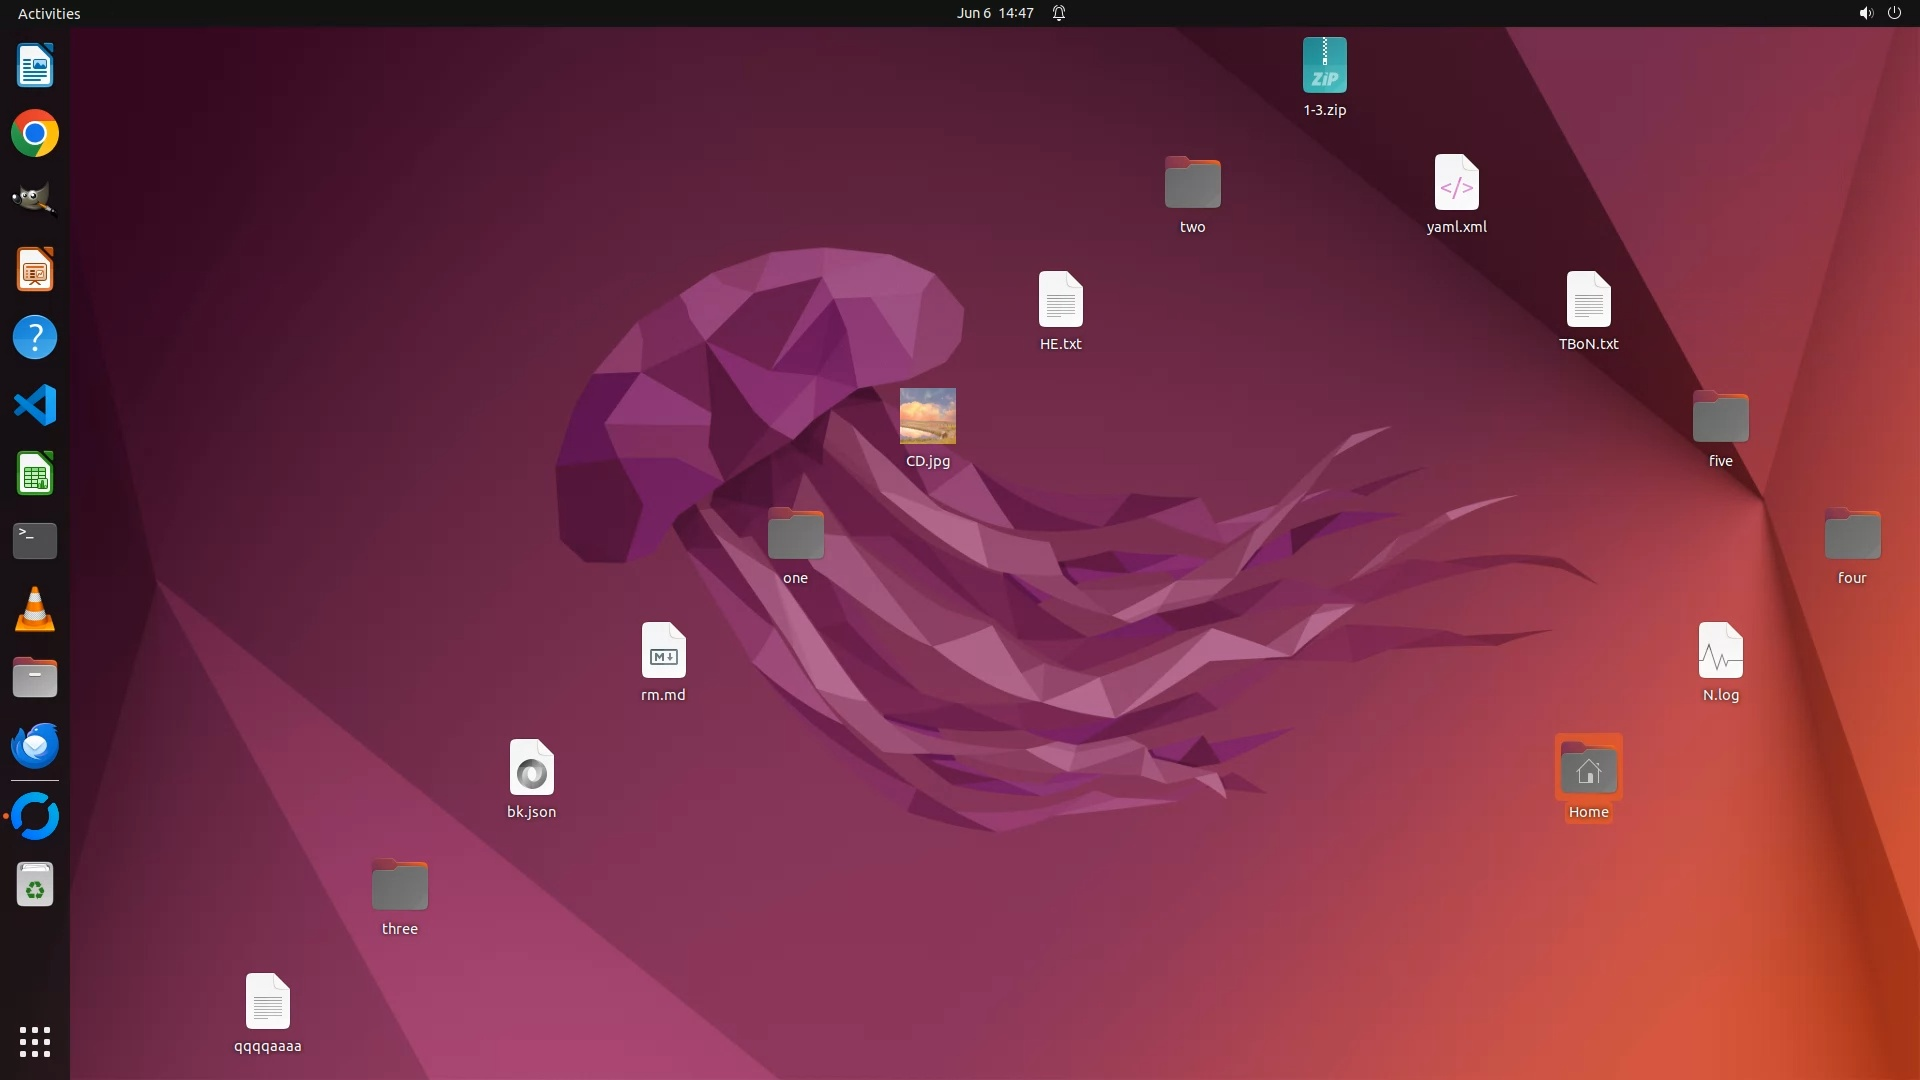Open LibreOffice Calc spreadsheet app

35,474
